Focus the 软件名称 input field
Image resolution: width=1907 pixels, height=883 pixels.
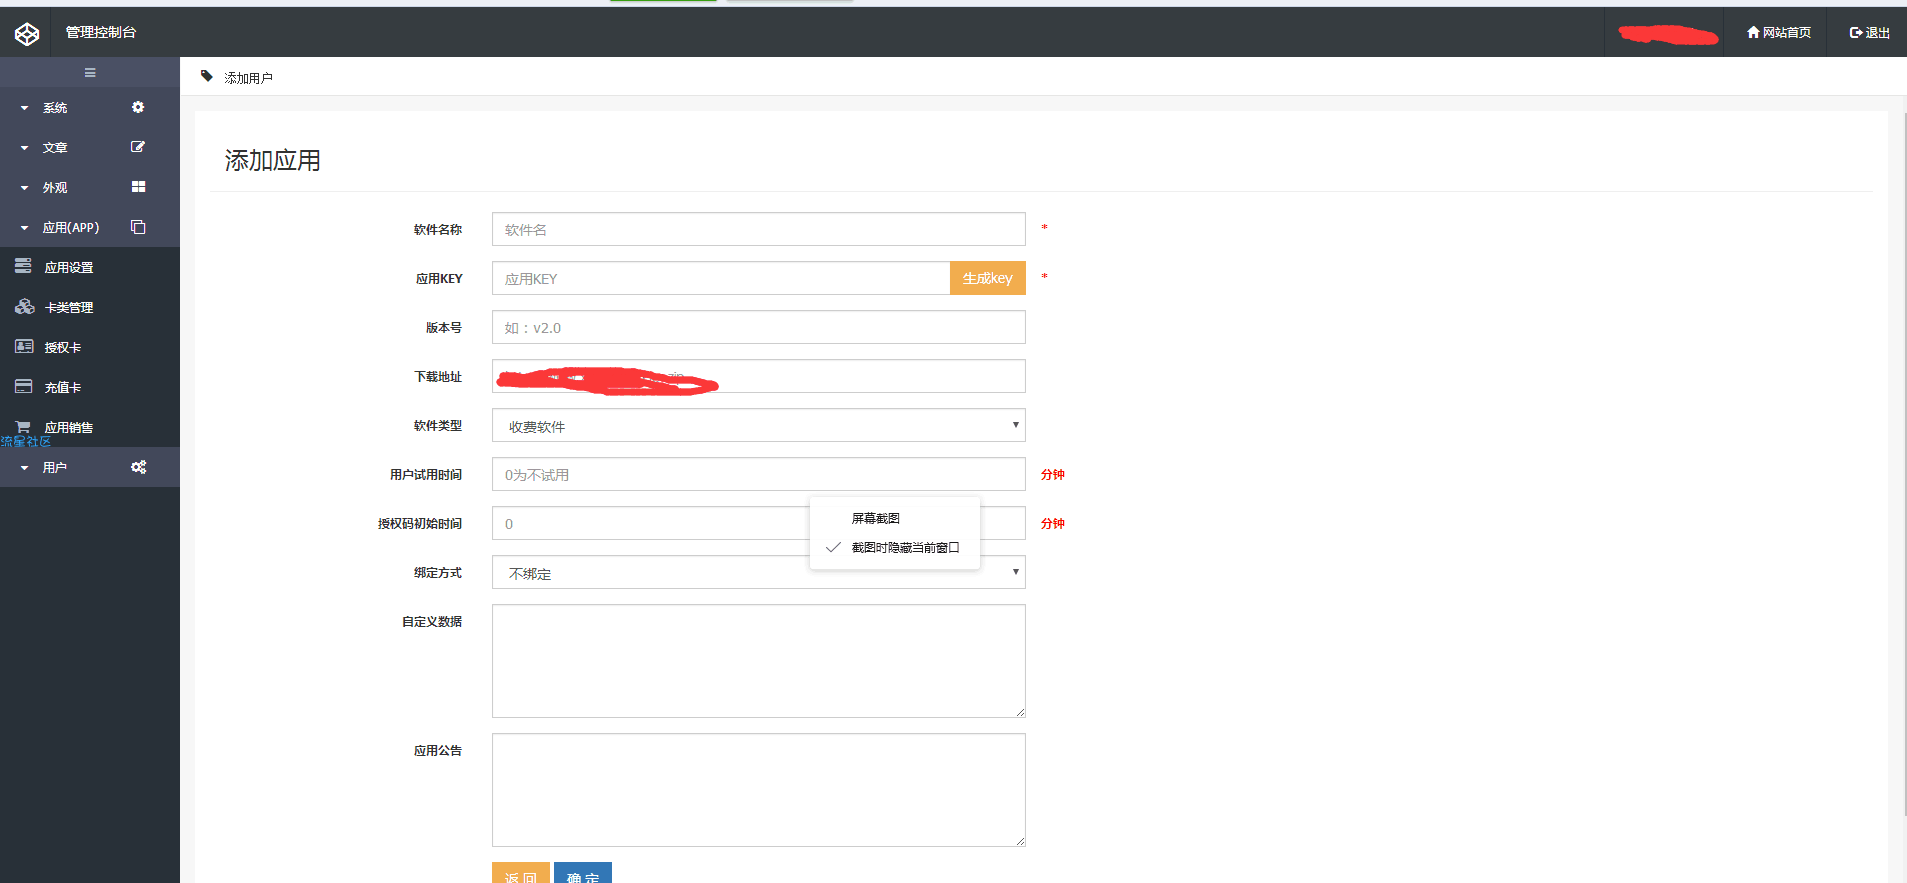tap(759, 229)
